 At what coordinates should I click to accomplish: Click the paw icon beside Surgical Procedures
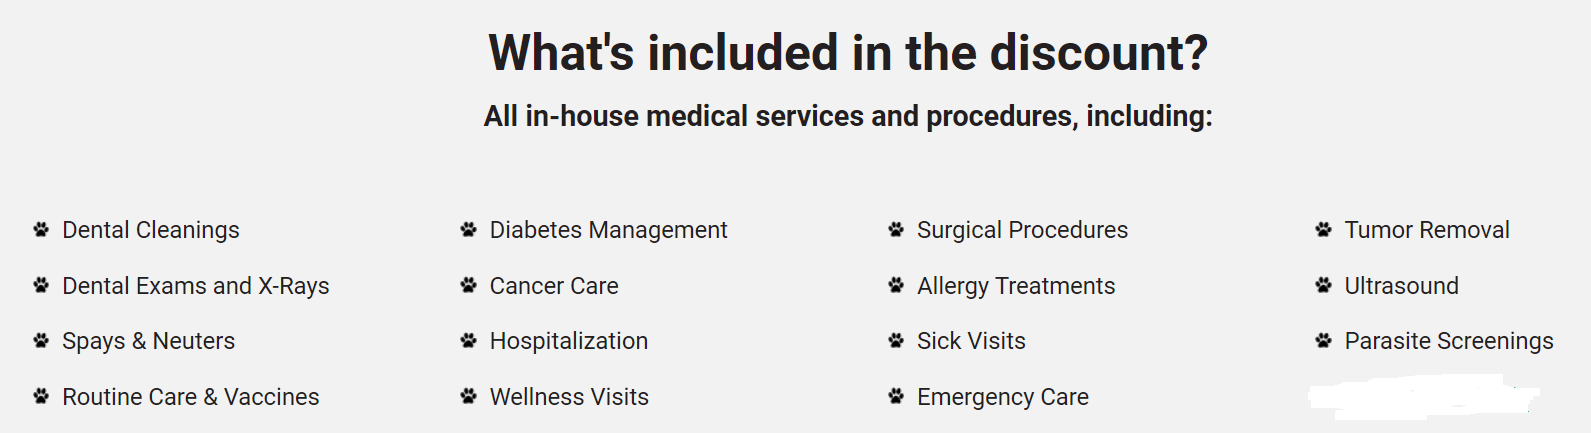pos(896,230)
